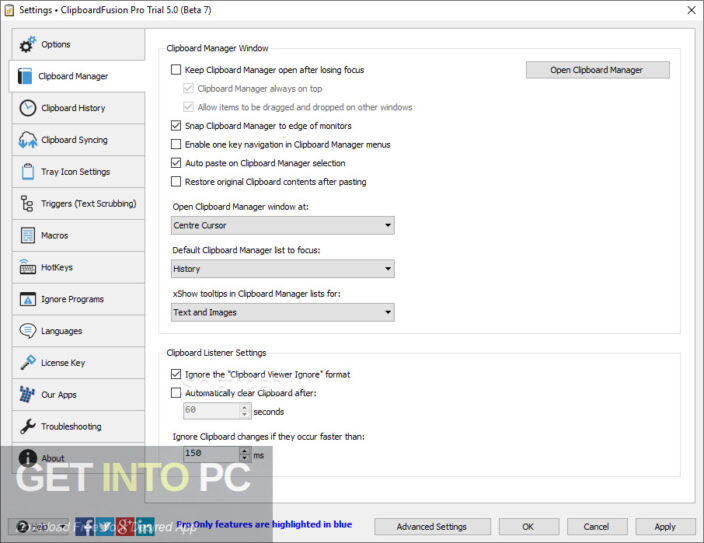The width and height of the screenshot is (704, 543).
Task: Open the Tray Icon Settings tab
Action: click(79, 172)
